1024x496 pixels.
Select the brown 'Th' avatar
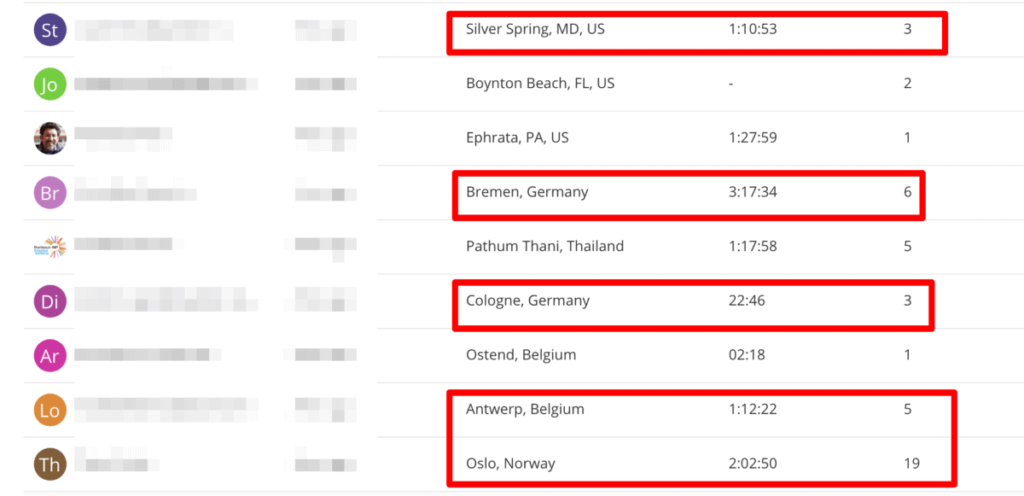(50, 464)
